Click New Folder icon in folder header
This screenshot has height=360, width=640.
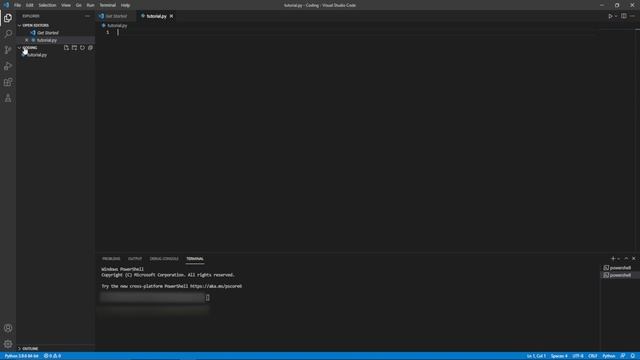coord(74,48)
